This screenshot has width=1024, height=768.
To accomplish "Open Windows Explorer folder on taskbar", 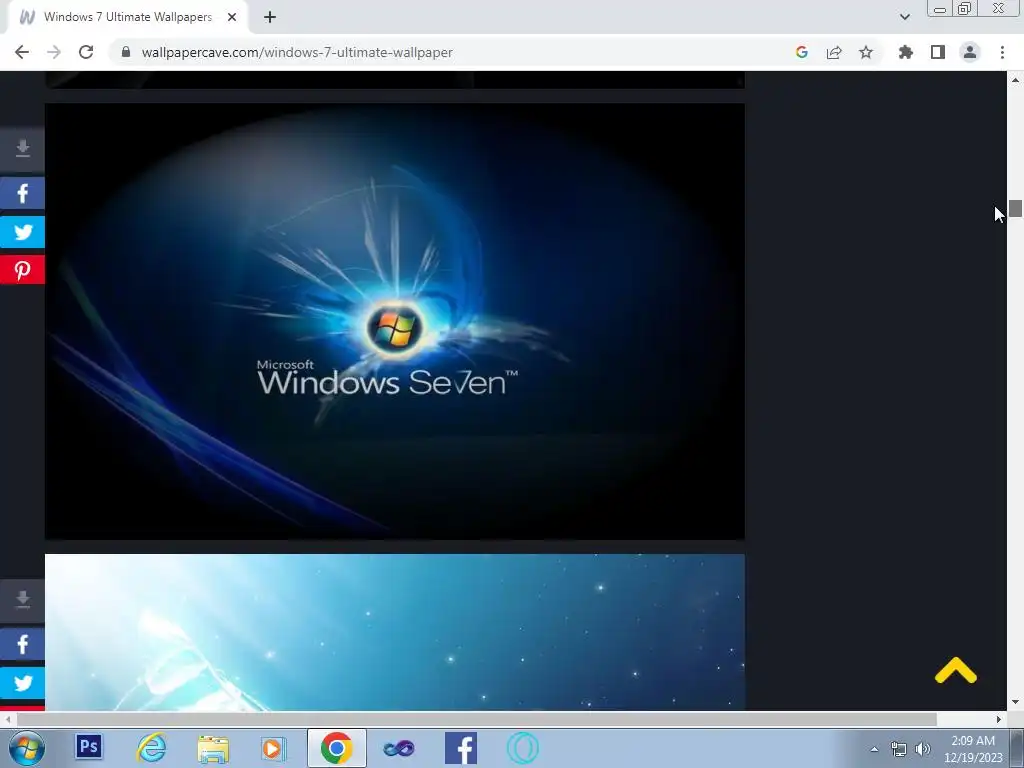I will (214, 748).
